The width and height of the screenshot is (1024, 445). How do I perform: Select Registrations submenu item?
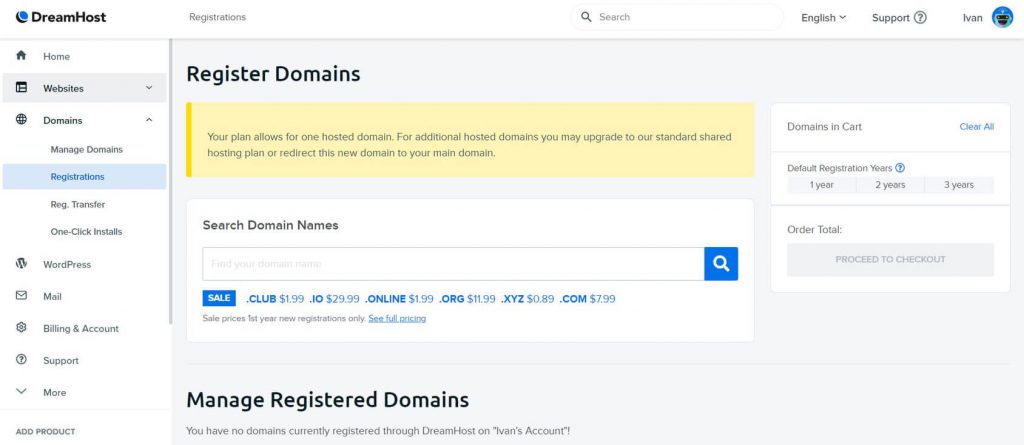pos(84,176)
